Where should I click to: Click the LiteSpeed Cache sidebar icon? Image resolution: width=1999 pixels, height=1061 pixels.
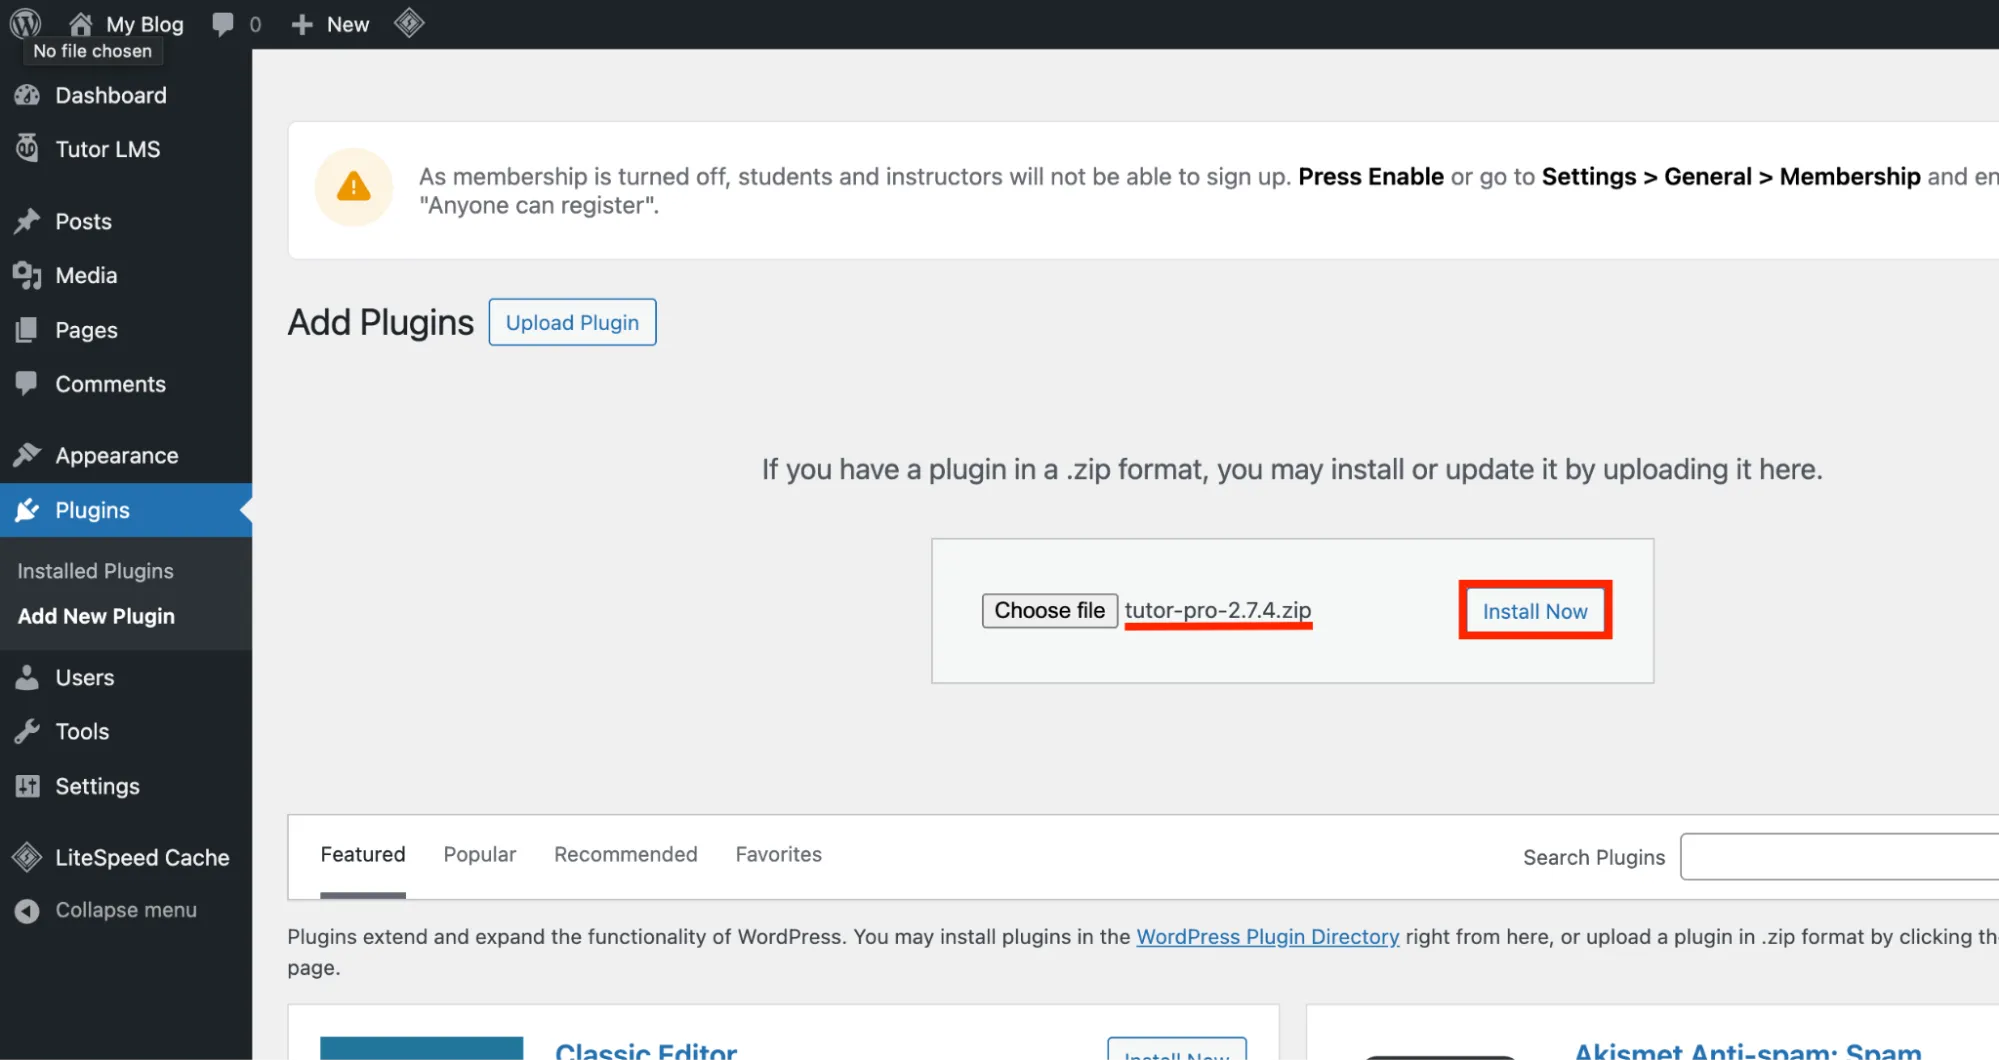point(27,857)
